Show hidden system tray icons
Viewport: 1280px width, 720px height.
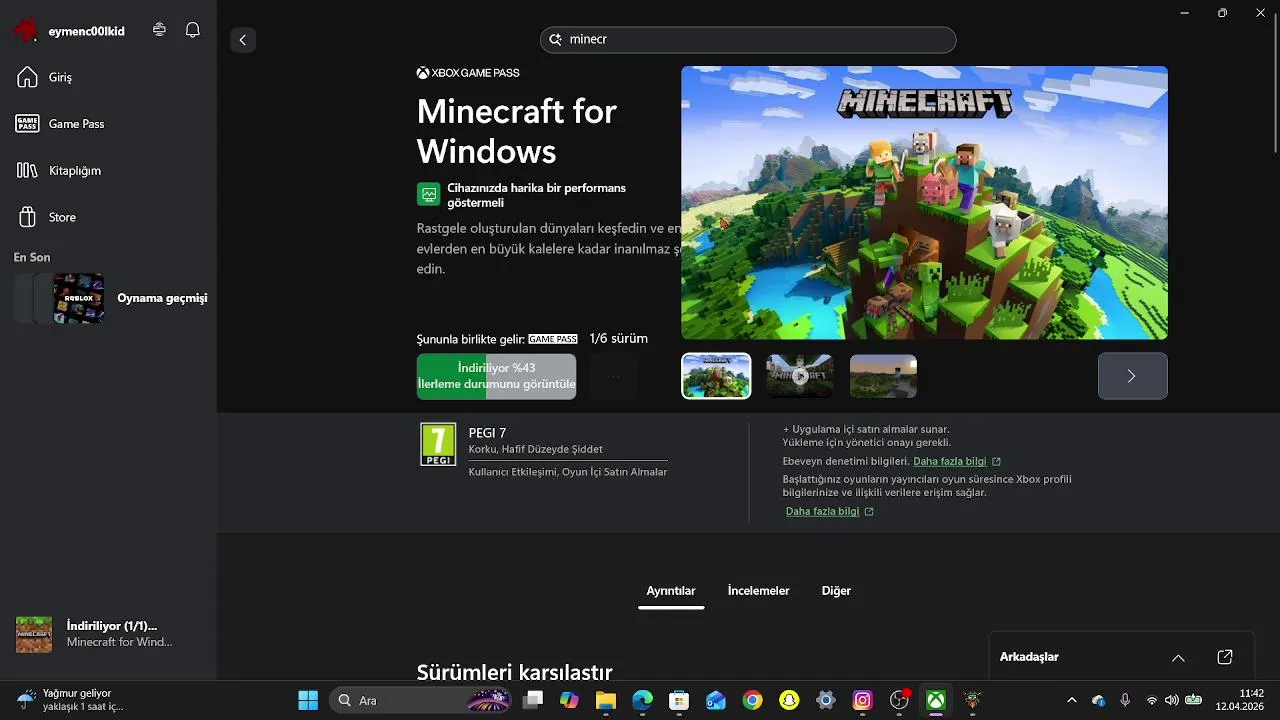click(1072, 700)
